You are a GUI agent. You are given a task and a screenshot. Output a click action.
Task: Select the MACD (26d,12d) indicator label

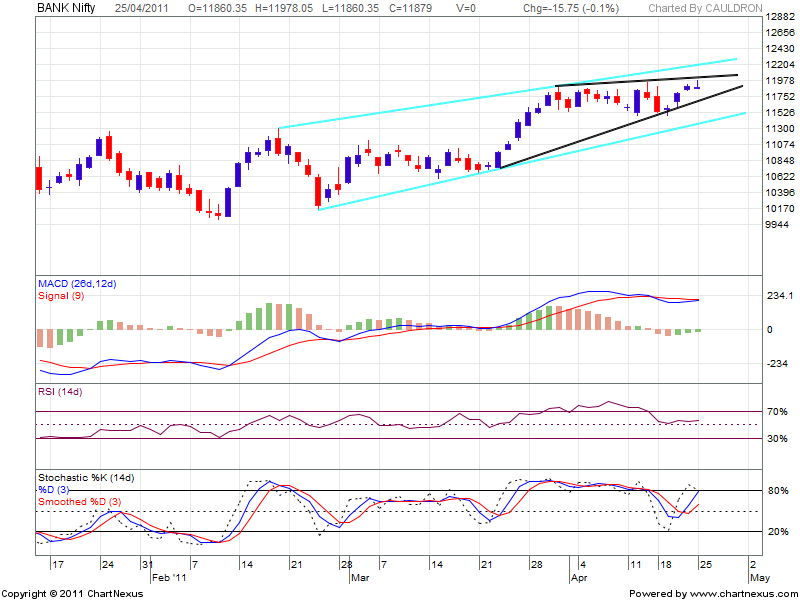point(79,285)
